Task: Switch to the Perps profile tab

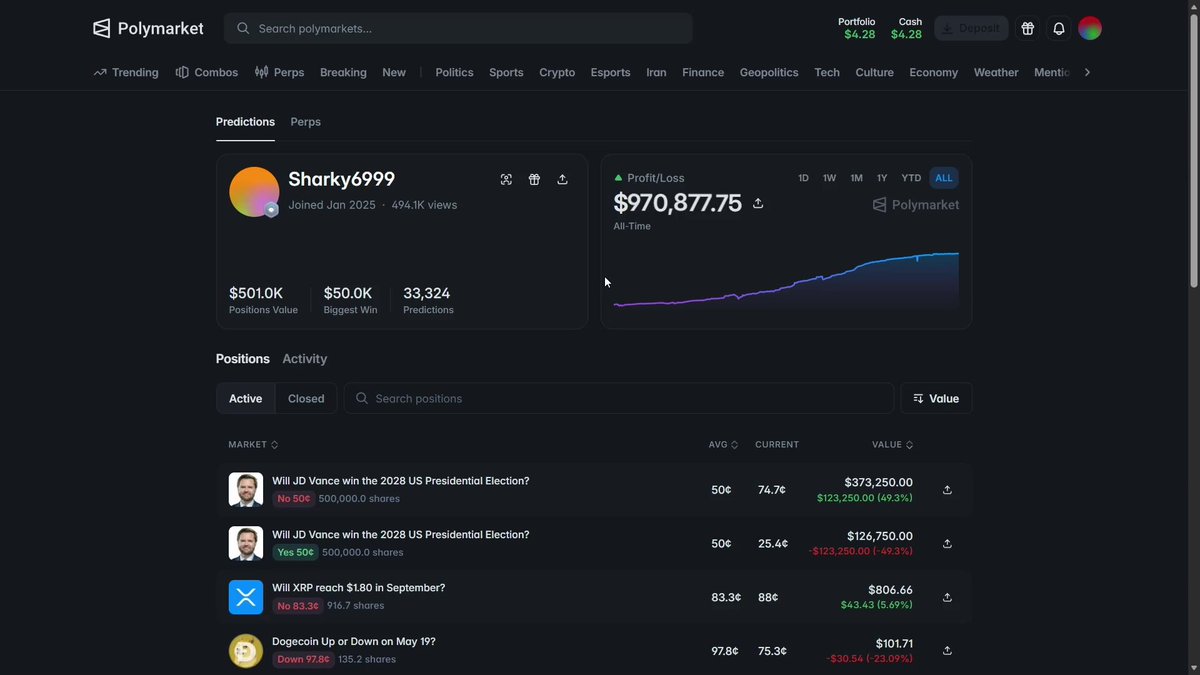Action: coord(305,122)
